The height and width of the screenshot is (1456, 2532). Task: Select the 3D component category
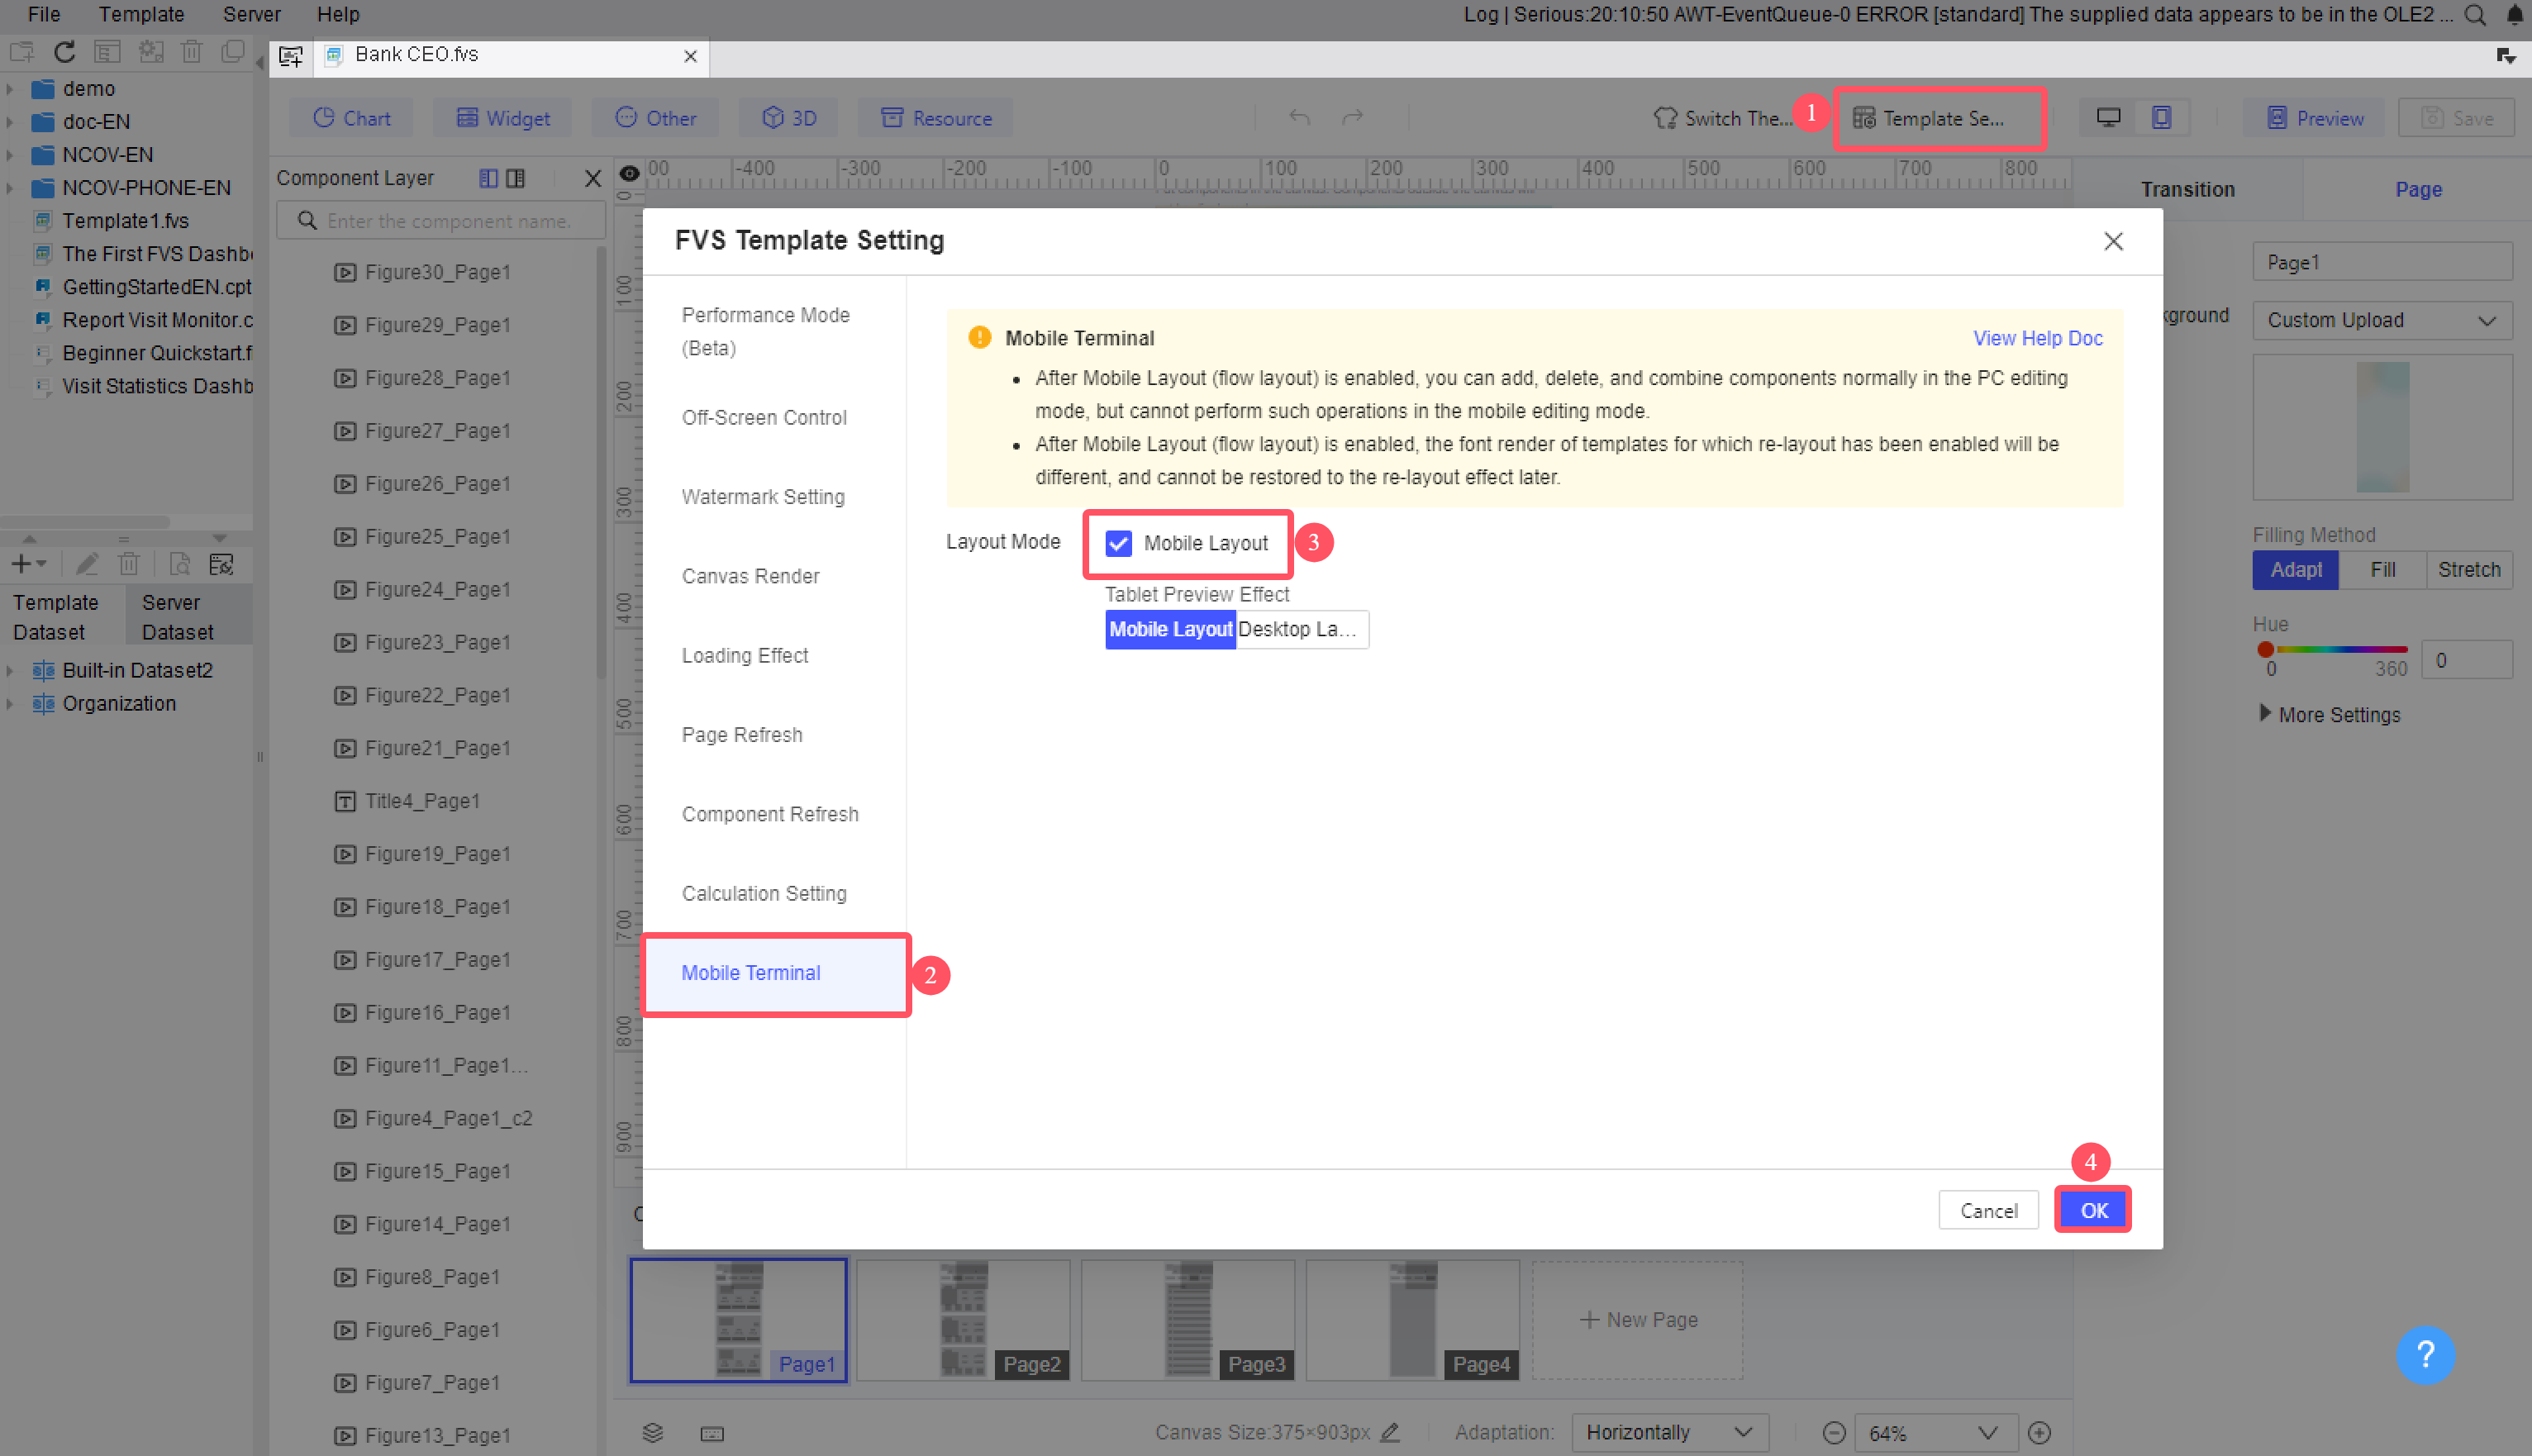click(x=788, y=117)
